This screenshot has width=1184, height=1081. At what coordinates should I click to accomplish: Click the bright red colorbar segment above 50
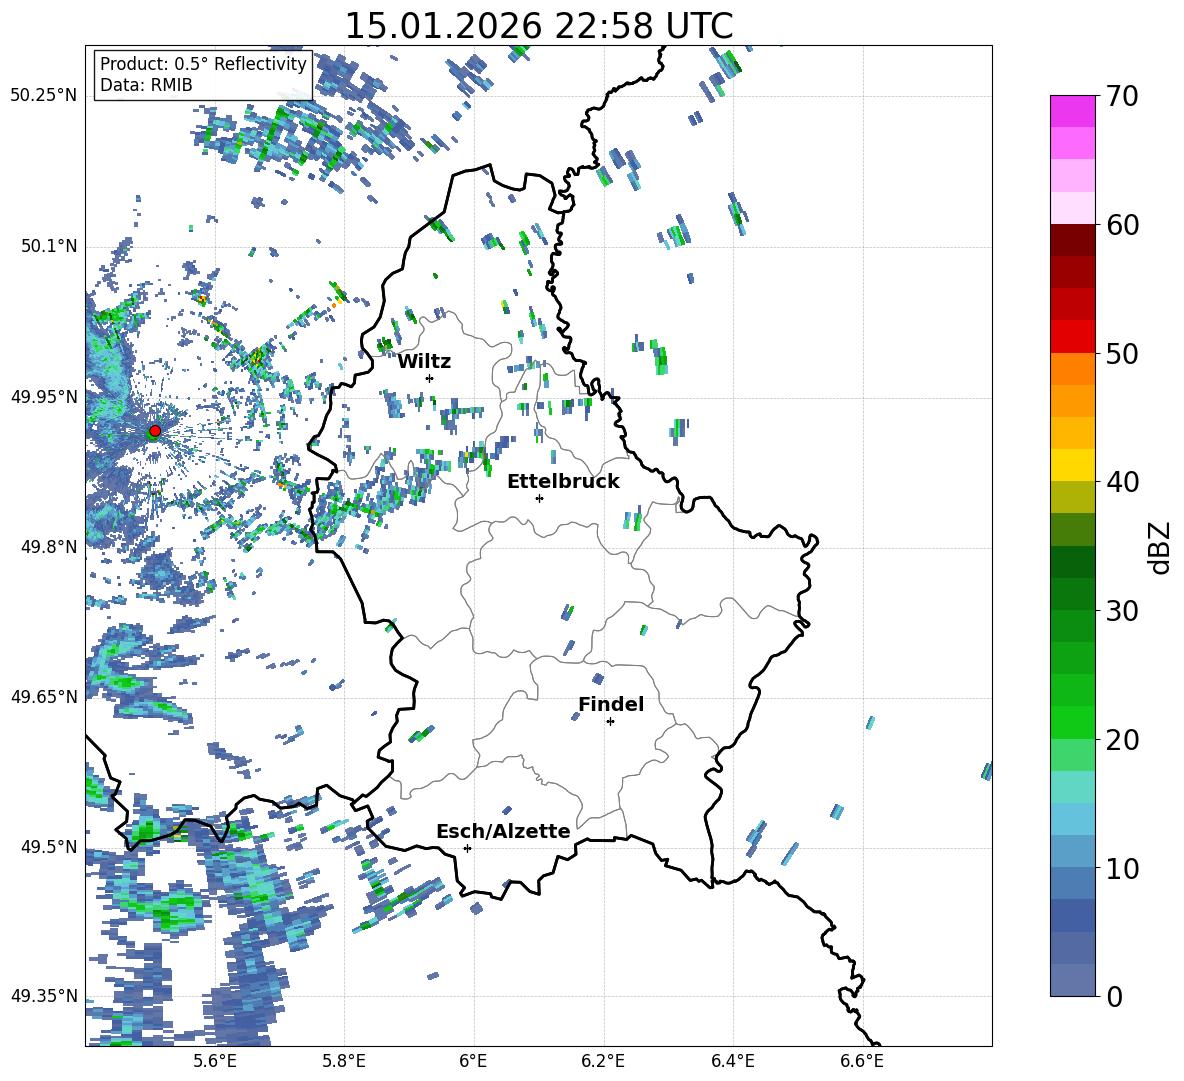pos(1073,337)
